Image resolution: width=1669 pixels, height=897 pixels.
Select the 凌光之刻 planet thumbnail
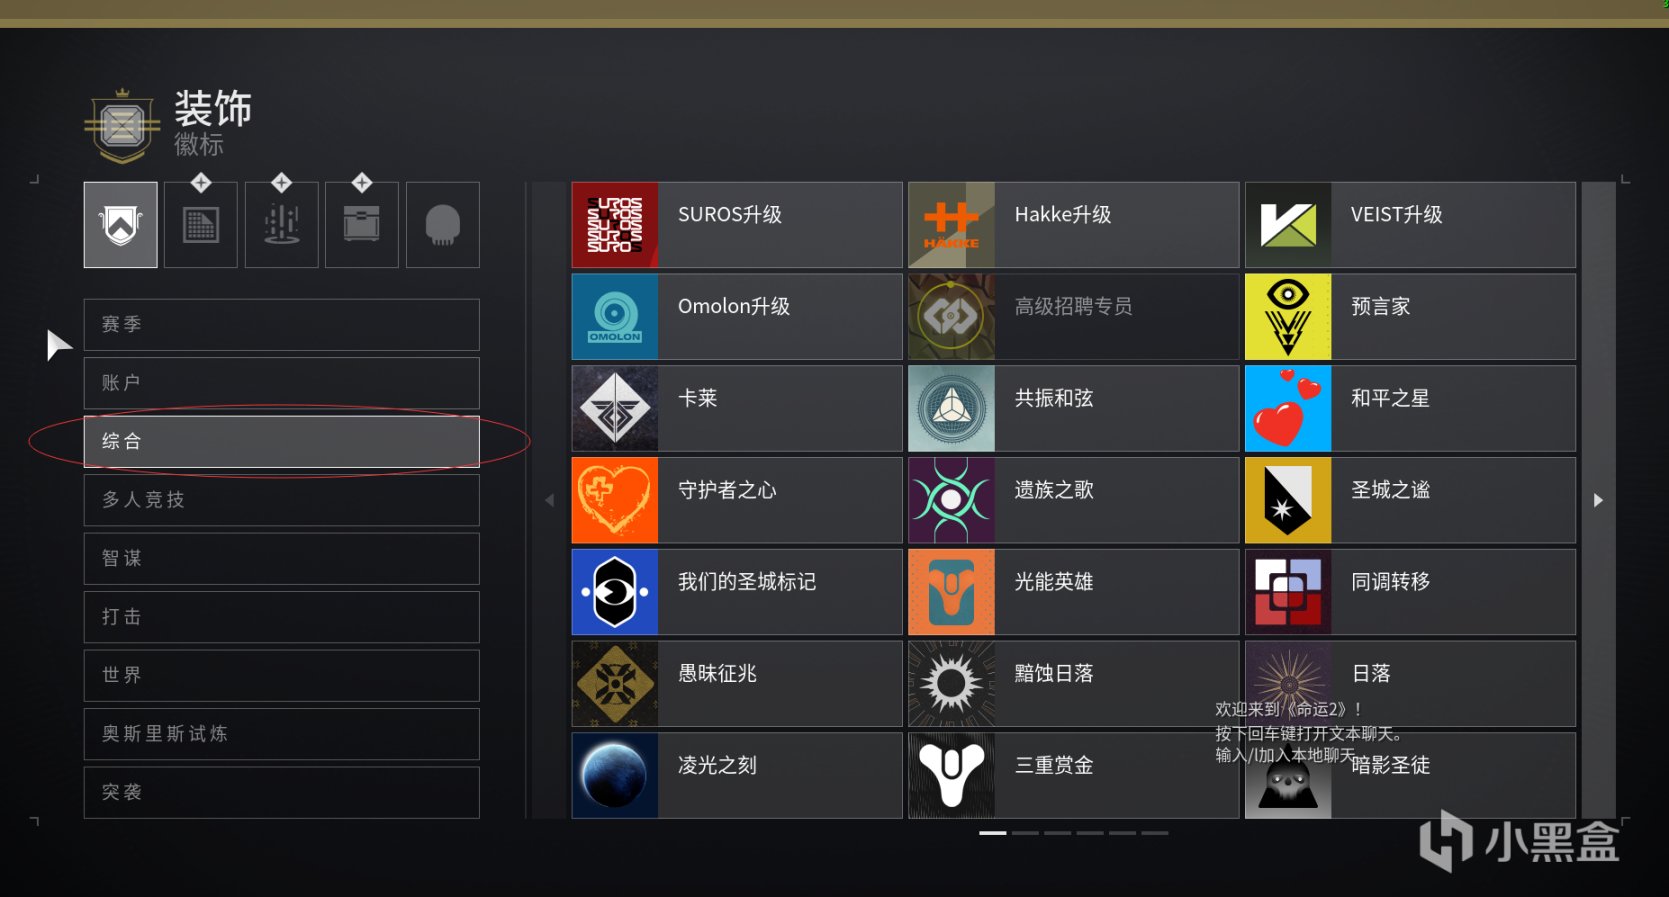(x=615, y=776)
